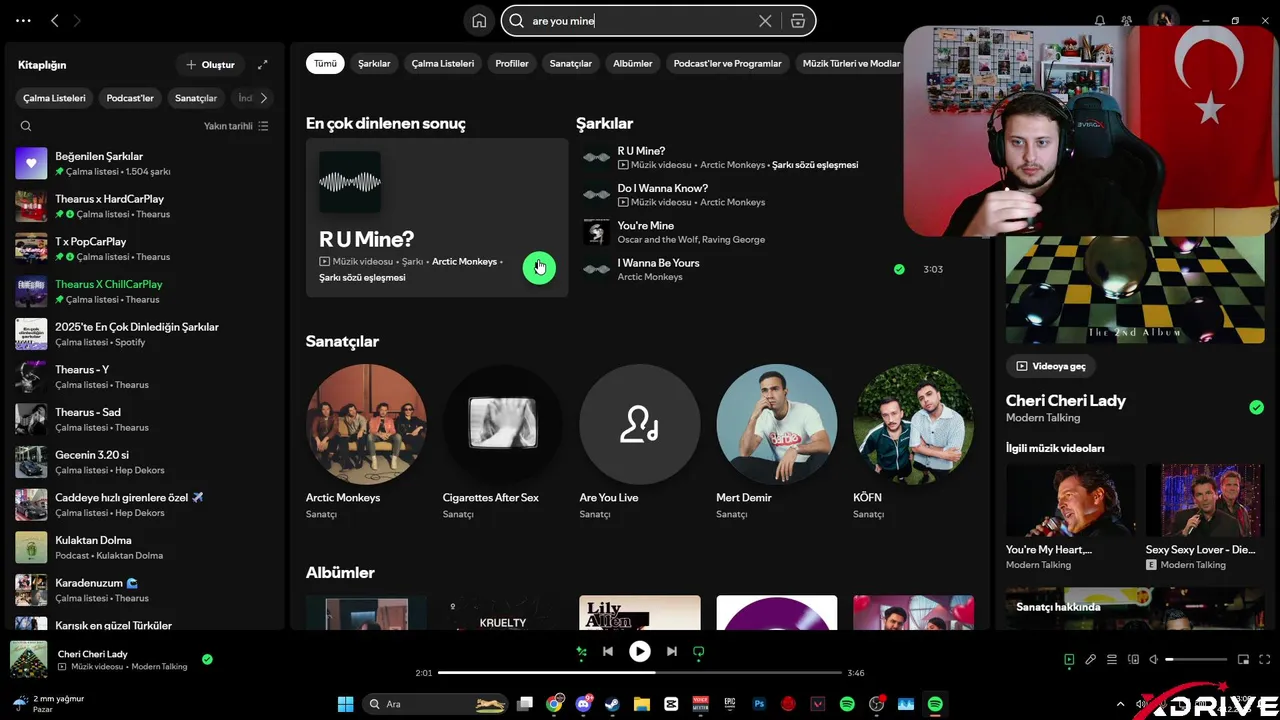Play the top result R U Mine?
1280x720 pixels.
tap(539, 268)
